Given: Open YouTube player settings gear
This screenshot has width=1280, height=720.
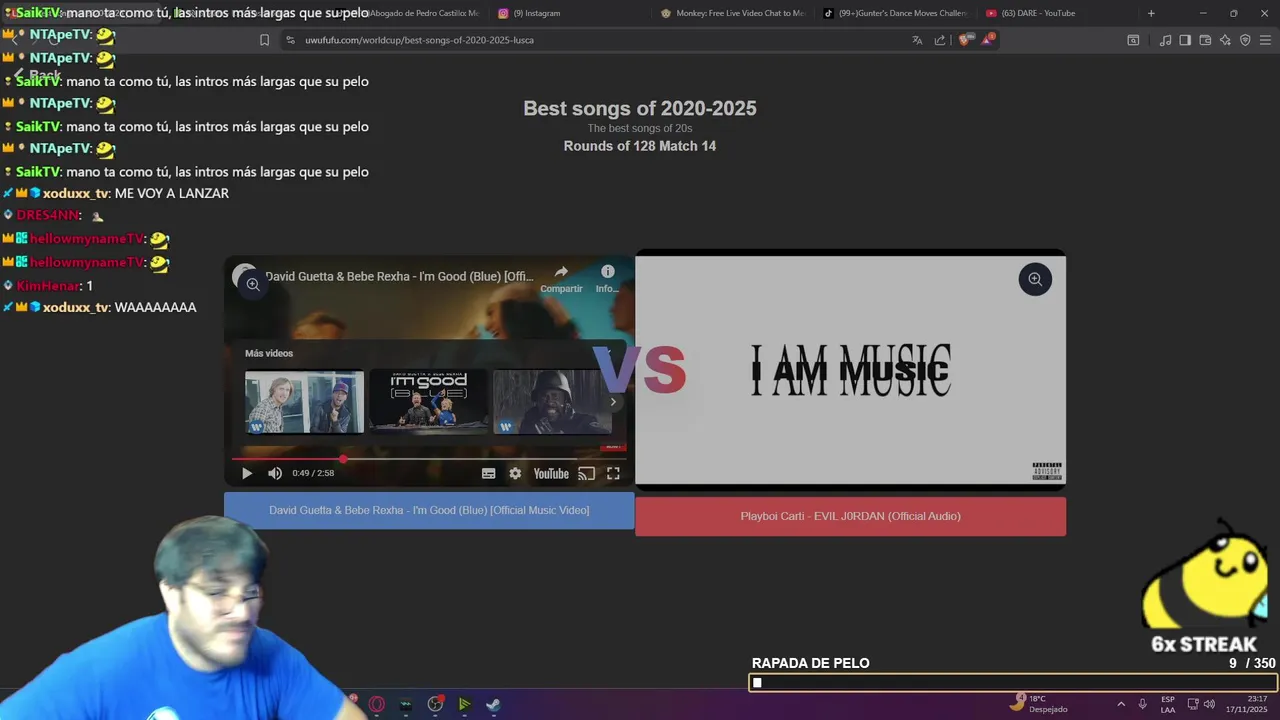Looking at the screenshot, I should [515, 474].
